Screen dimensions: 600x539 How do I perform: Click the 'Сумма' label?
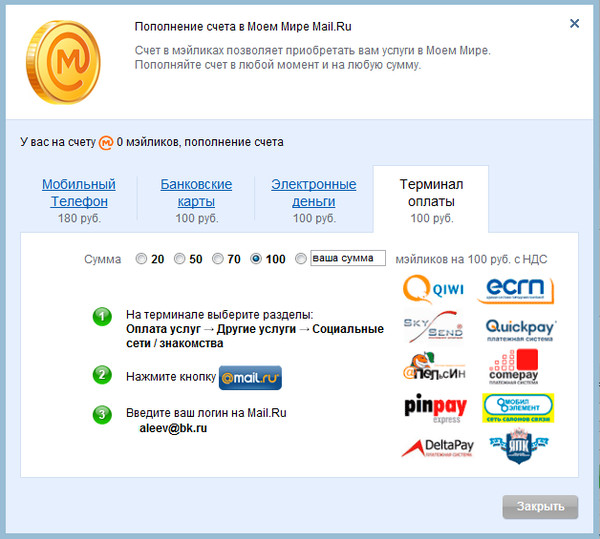pyautogui.click(x=103, y=259)
